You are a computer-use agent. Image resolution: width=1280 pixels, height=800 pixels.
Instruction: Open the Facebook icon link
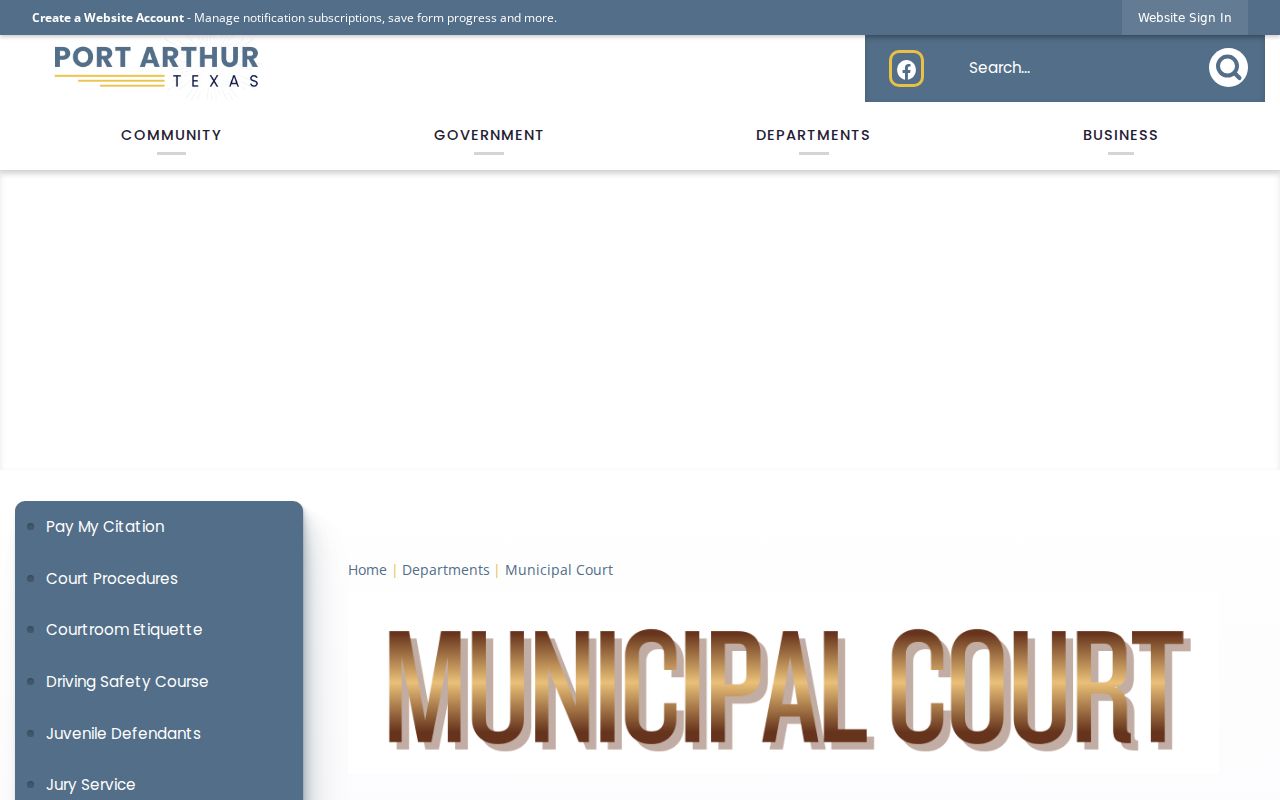[906, 69]
